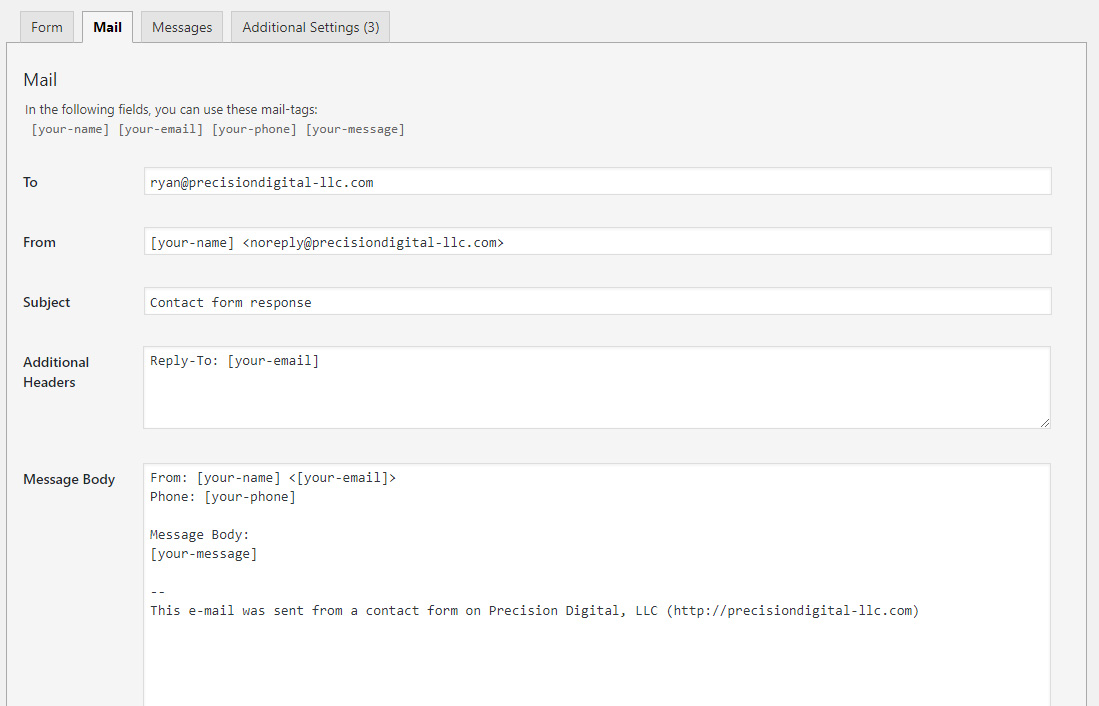Click the To email input field

(x=597, y=182)
